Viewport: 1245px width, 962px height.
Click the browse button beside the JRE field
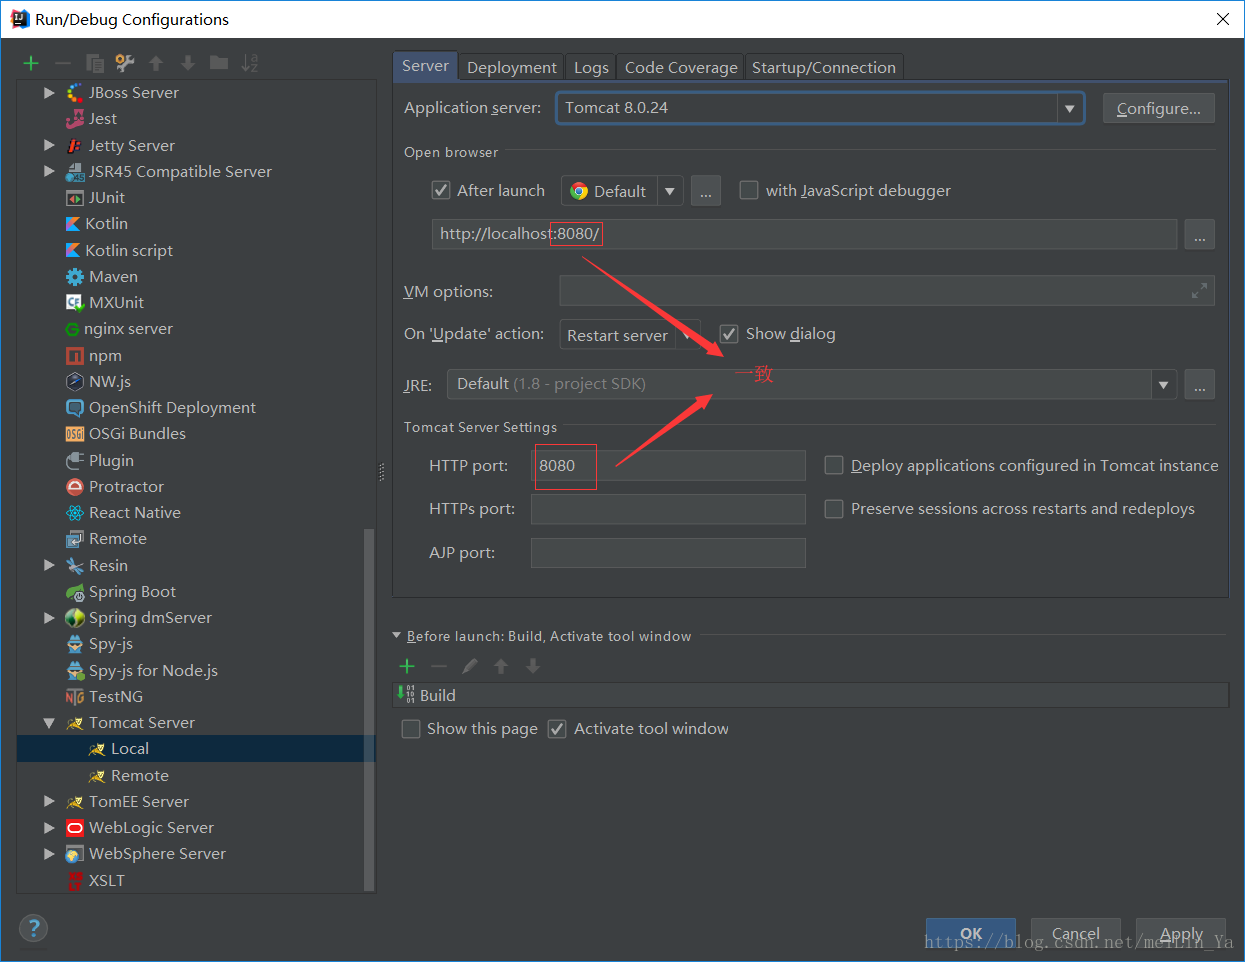pos(1199,384)
